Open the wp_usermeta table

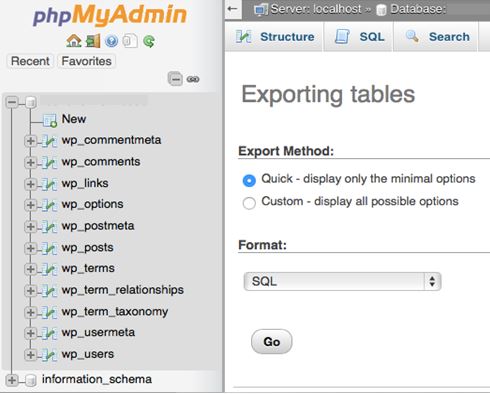pyautogui.click(x=98, y=332)
